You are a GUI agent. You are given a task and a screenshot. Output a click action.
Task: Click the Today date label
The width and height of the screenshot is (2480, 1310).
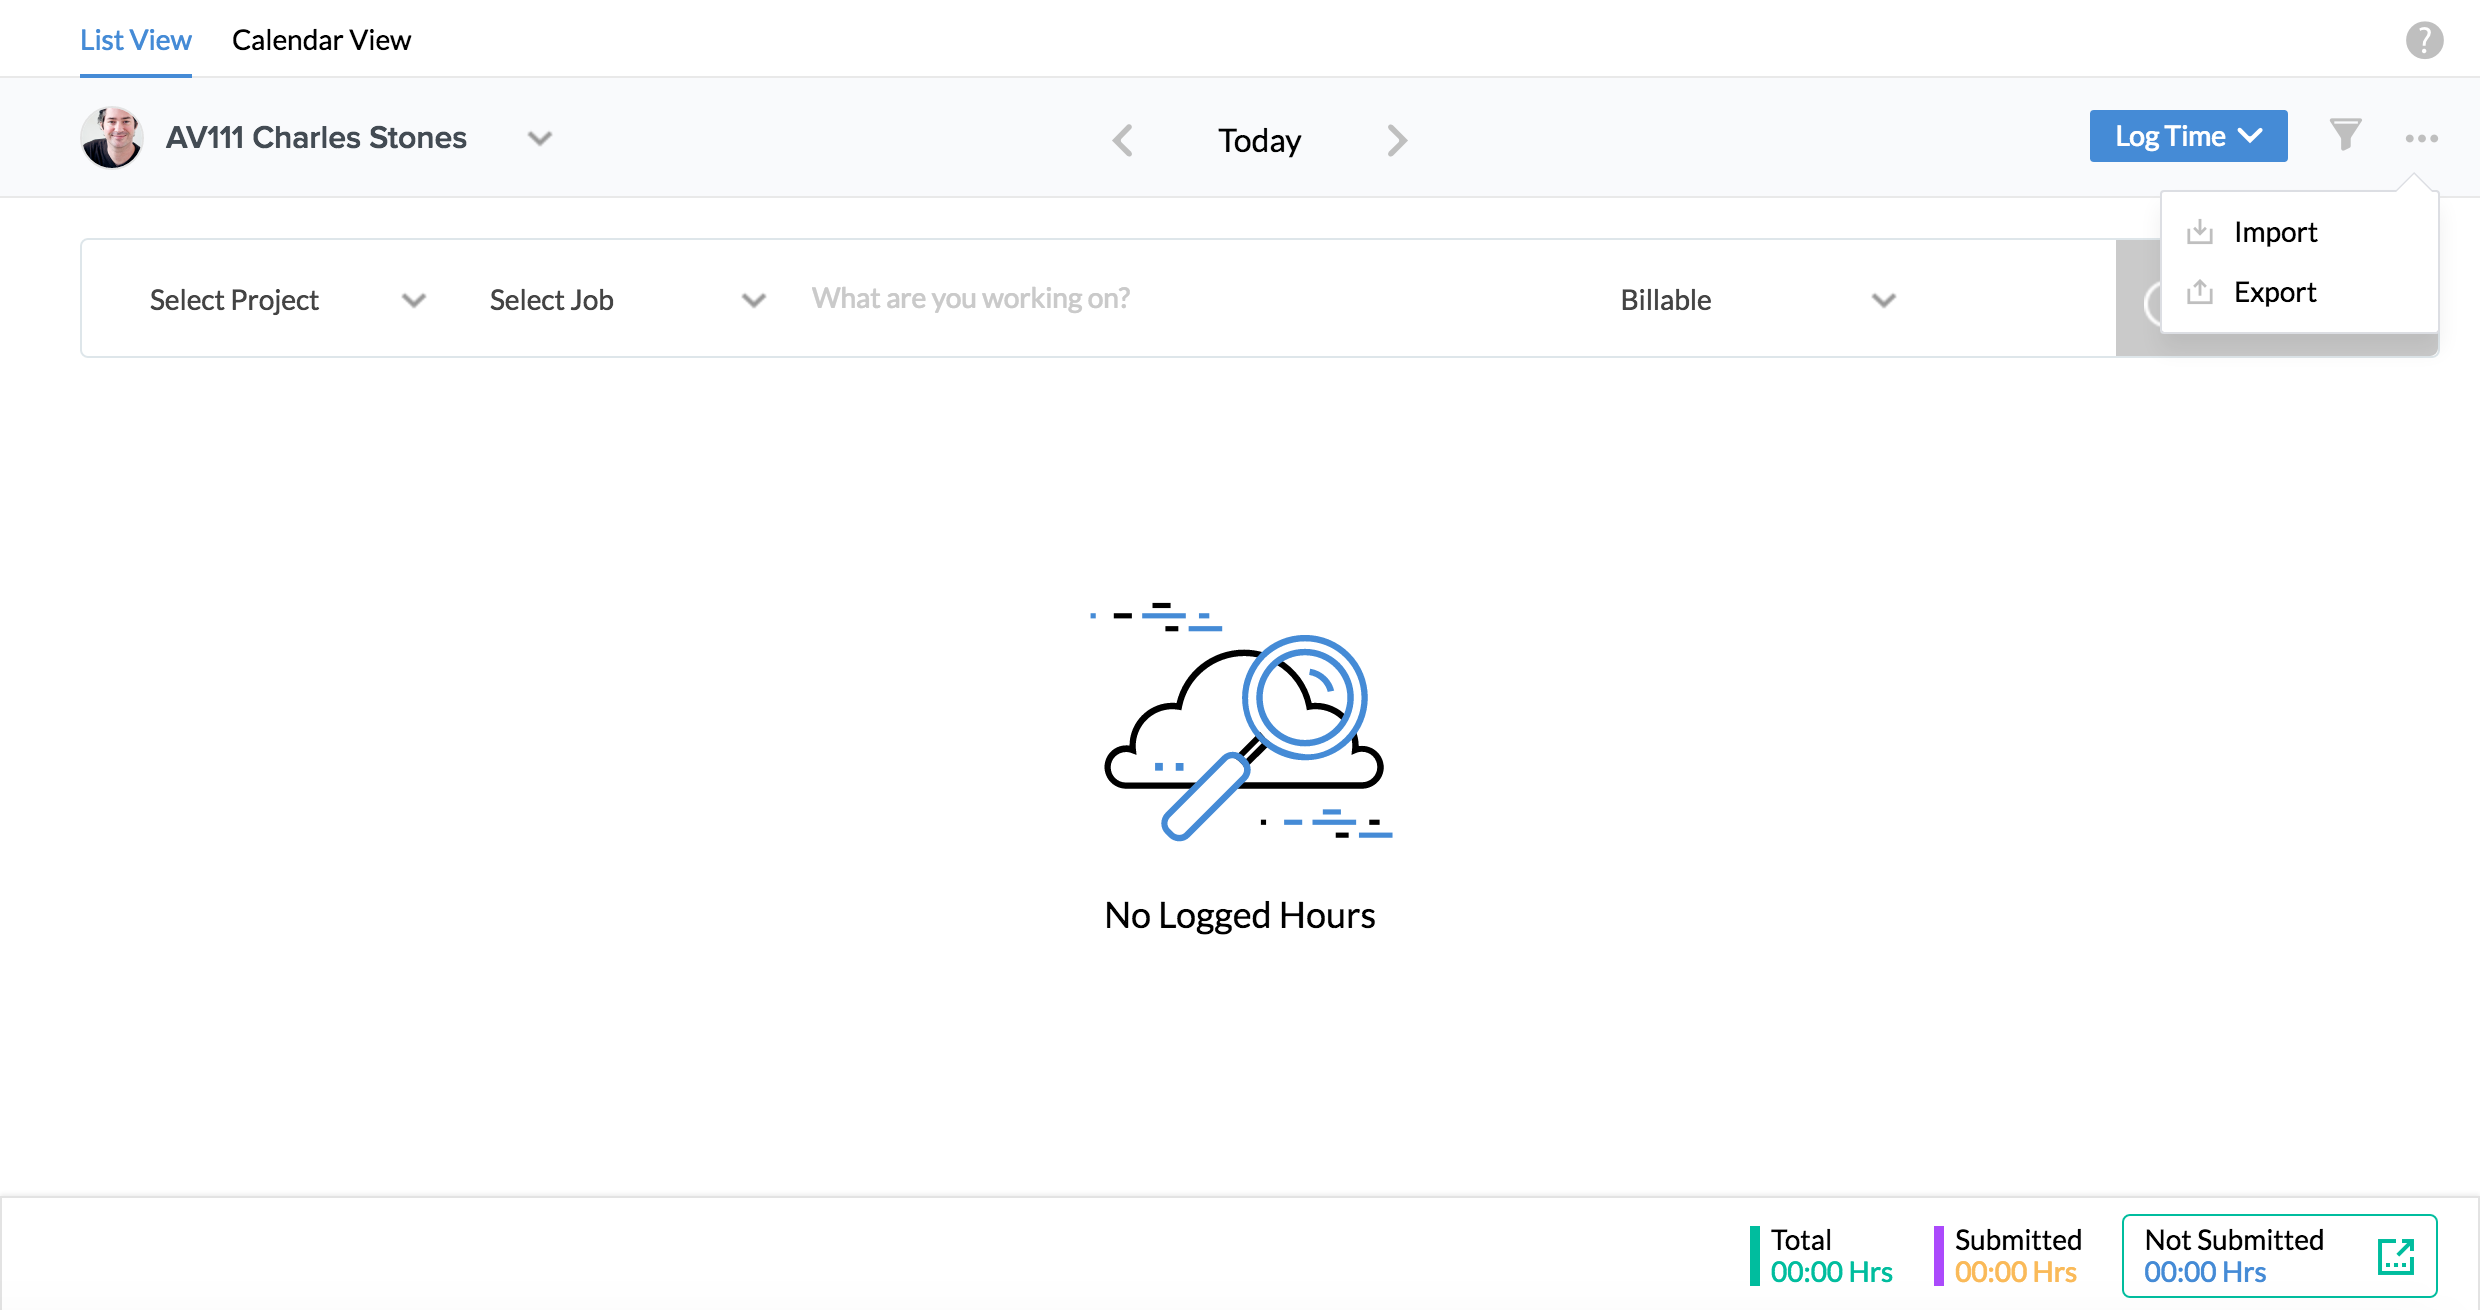(x=1259, y=141)
